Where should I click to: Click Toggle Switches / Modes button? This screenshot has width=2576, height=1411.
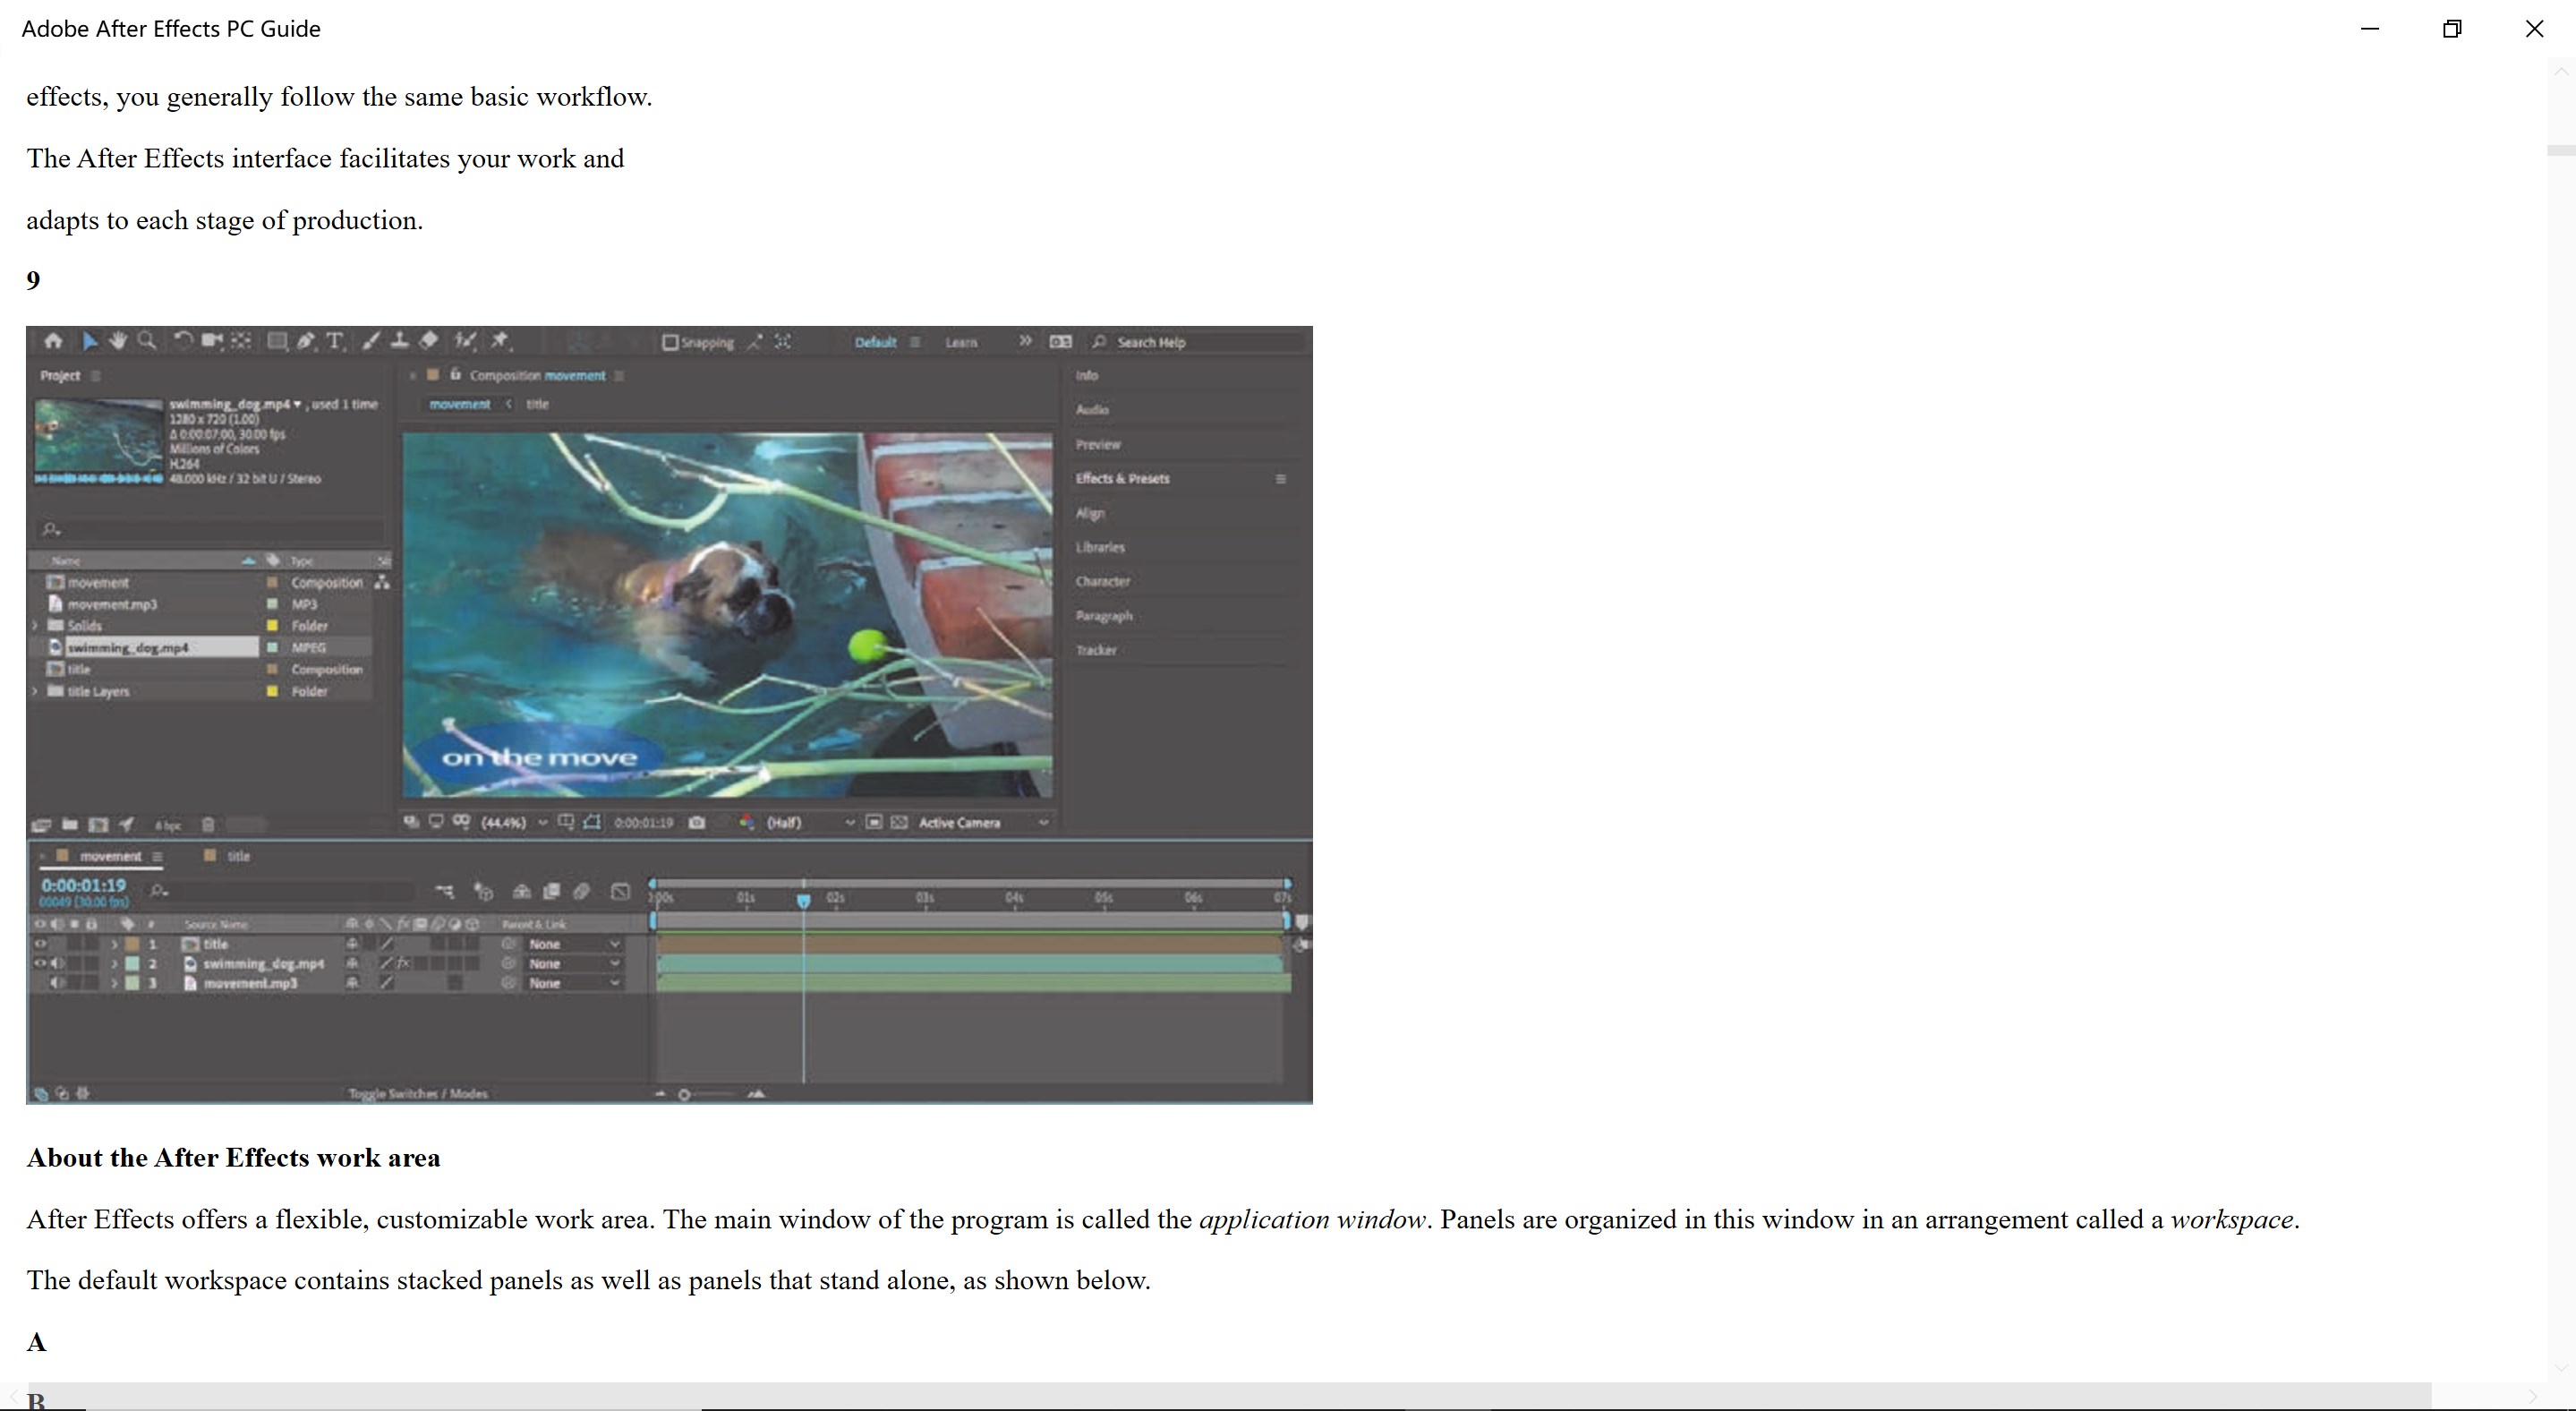(418, 1094)
